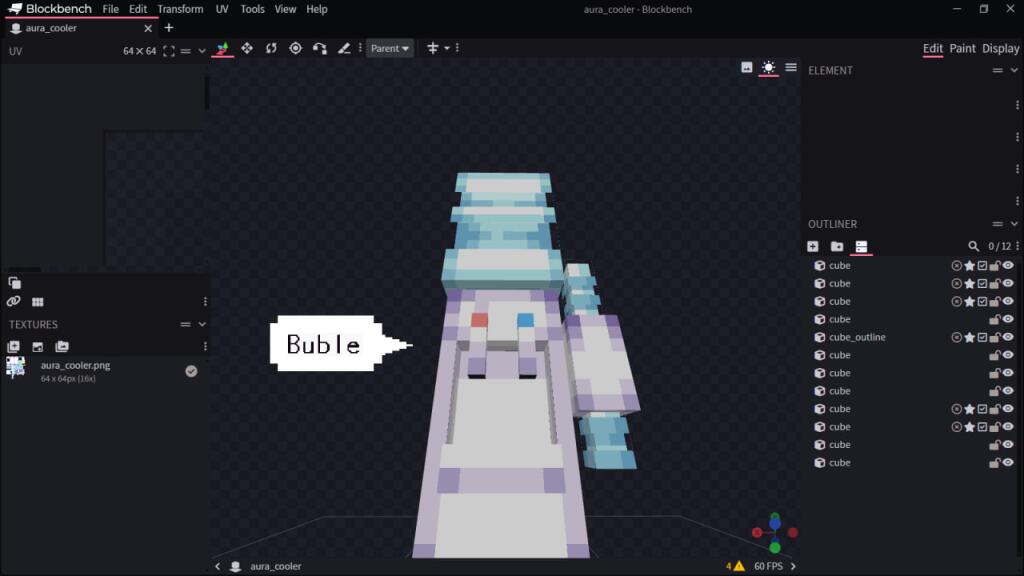Collapse the Outliner panel chevron
Viewport: 1024px width, 576px height.
click(1014, 224)
